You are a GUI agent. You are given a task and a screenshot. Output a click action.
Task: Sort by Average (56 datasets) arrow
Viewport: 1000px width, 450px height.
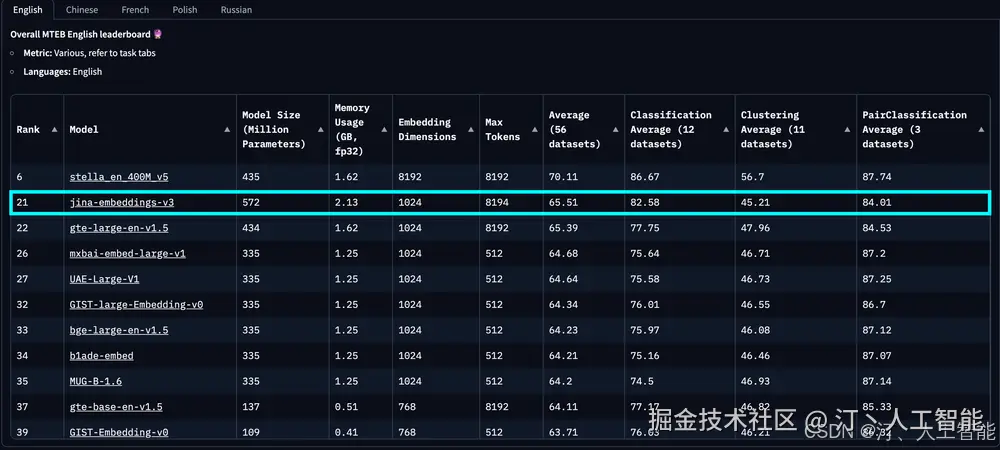(x=615, y=129)
